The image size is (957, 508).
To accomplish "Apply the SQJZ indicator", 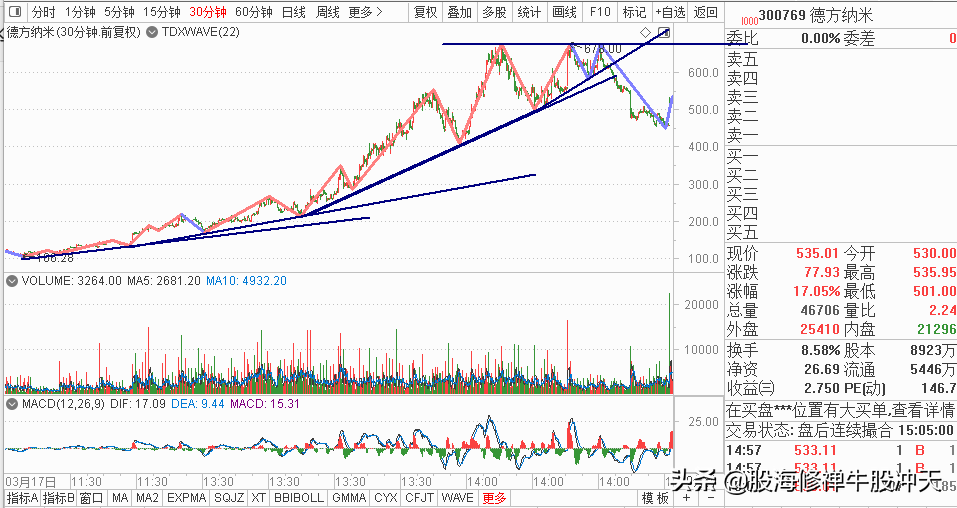I will click(228, 498).
